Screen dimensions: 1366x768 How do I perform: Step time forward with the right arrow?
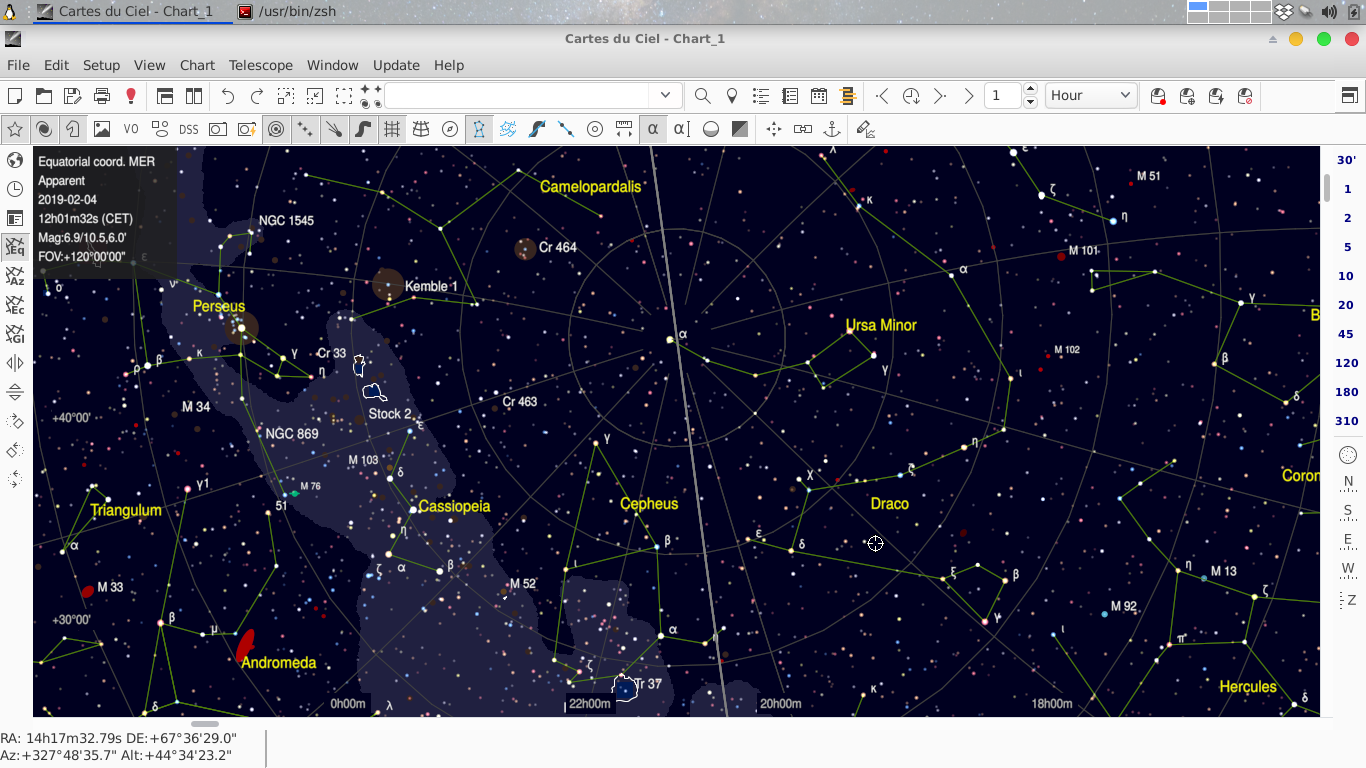click(x=940, y=96)
